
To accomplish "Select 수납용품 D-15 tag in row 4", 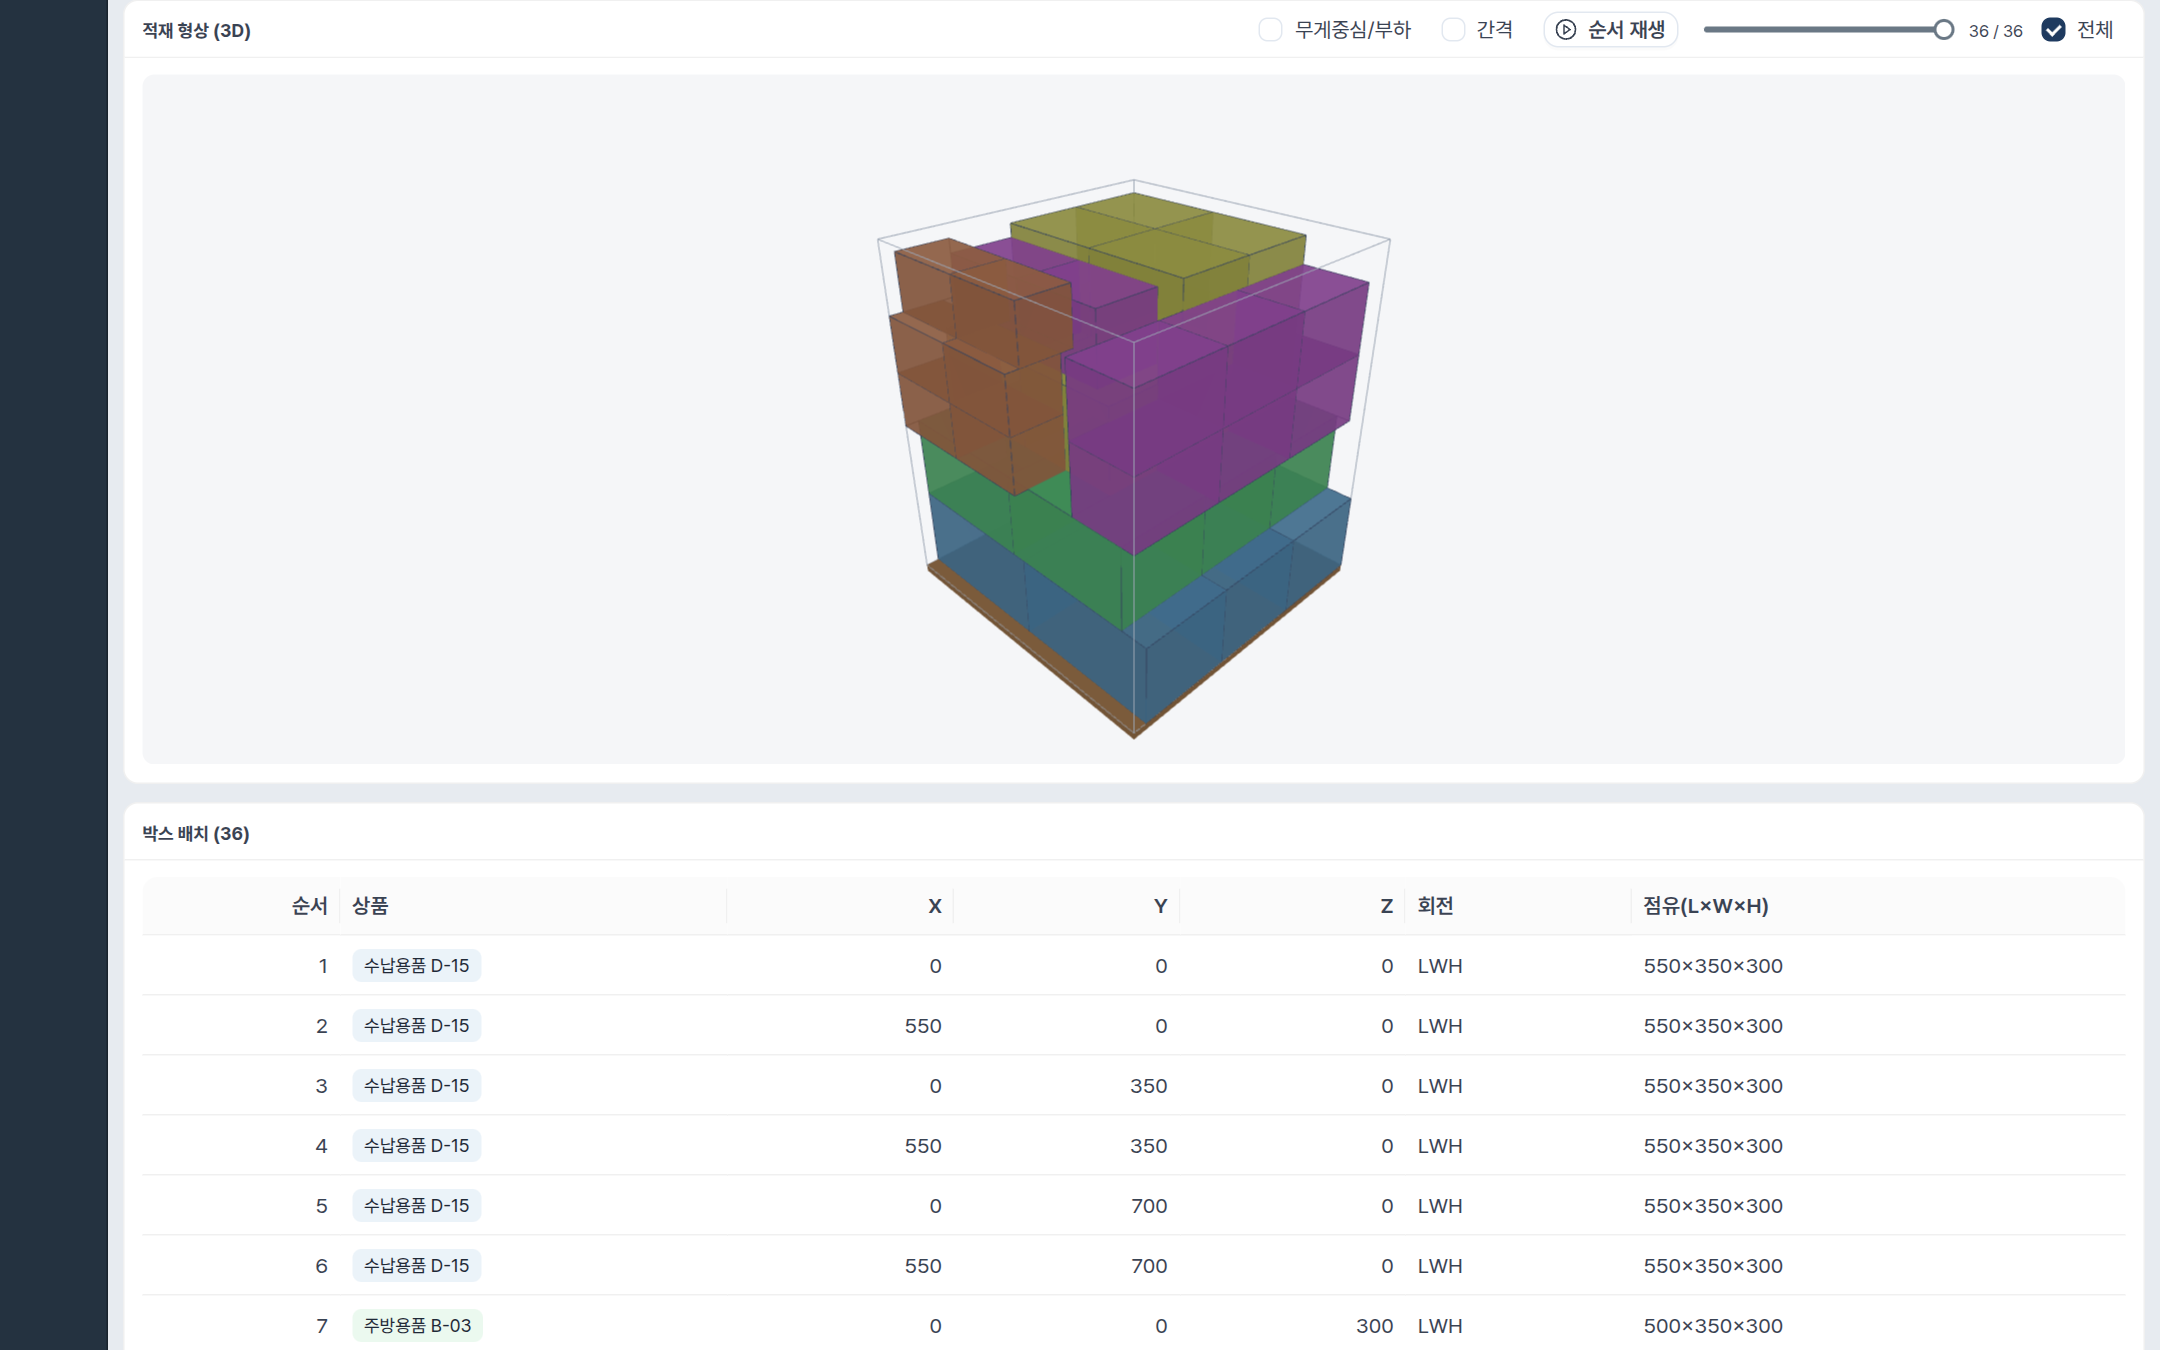I will 416,1146.
